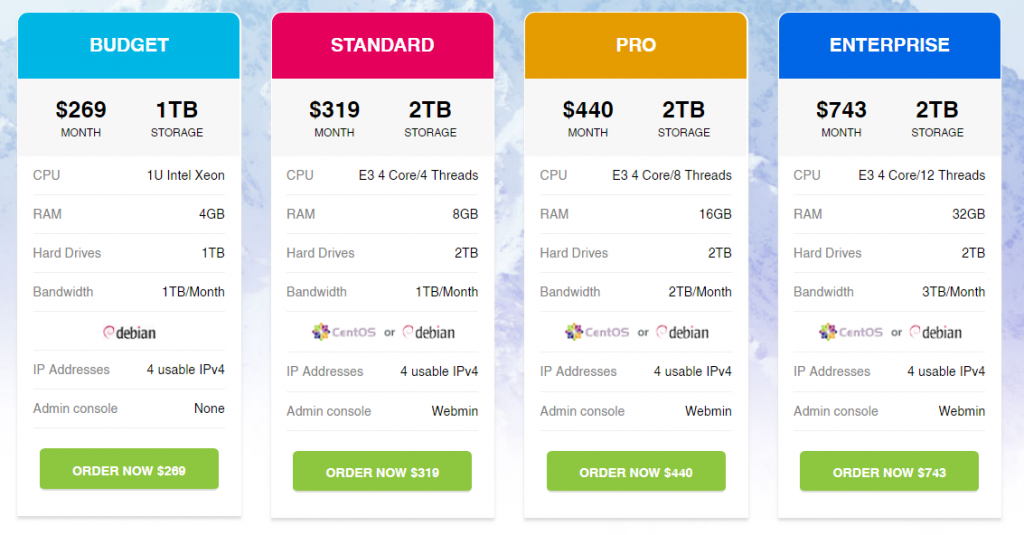
Task: Click the Debian logo in Standard plan
Action: (x=428, y=332)
